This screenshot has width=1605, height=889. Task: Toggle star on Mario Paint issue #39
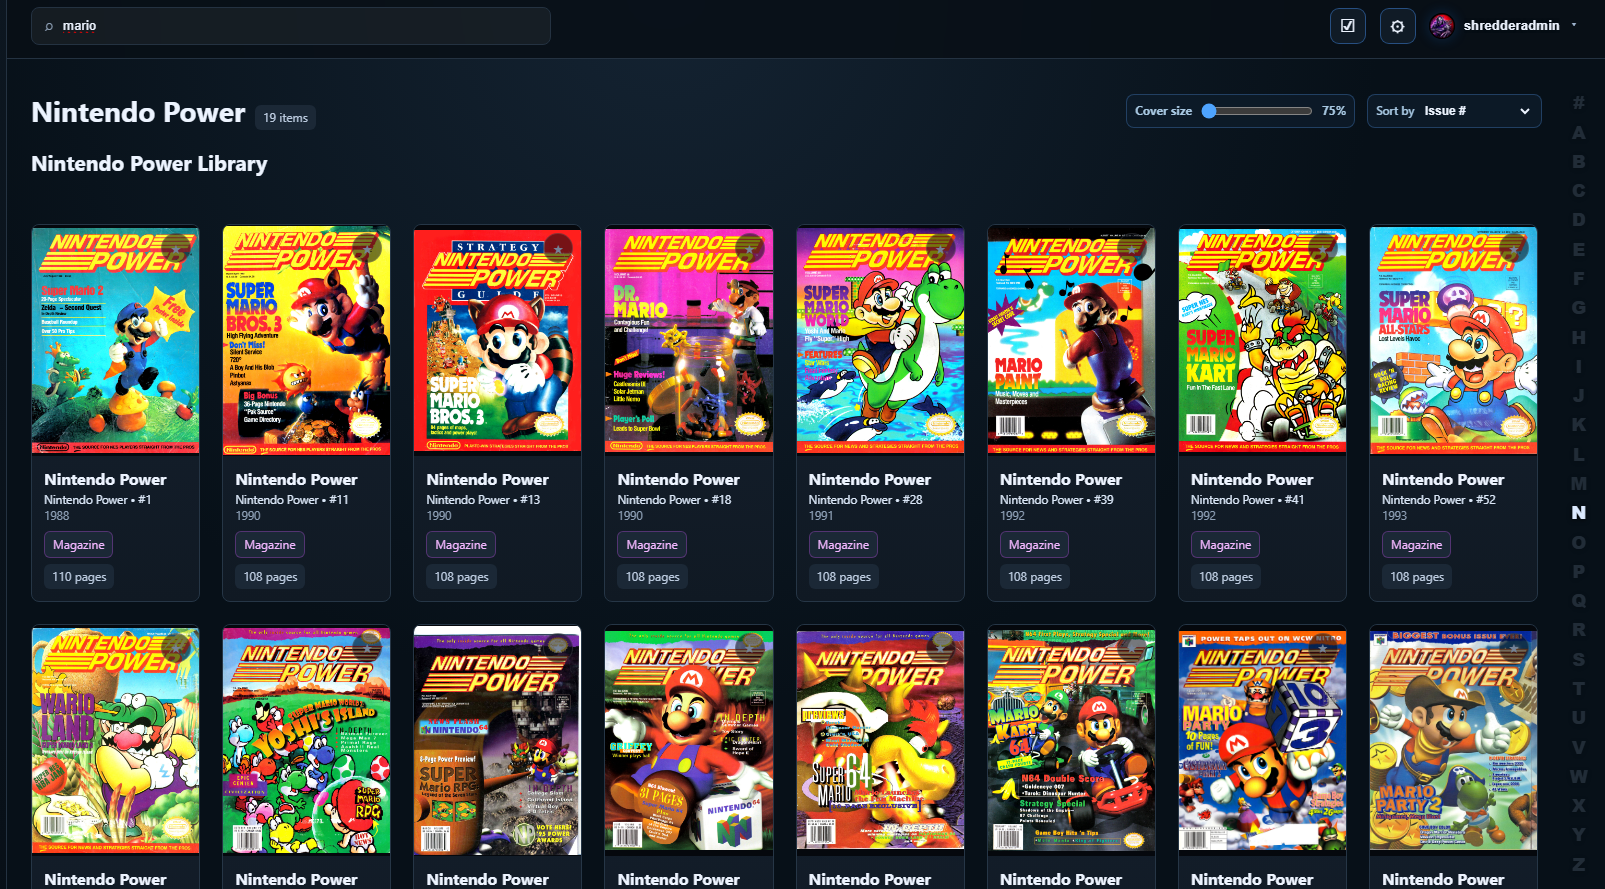(x=1131, y=248)
